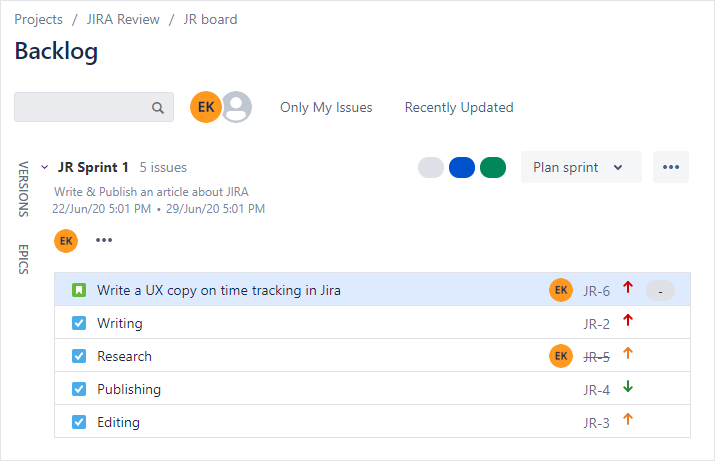Click the EK assignee avatar on Research issue
The width and height of the screenshot is (715, 461).
coord(561,355)
